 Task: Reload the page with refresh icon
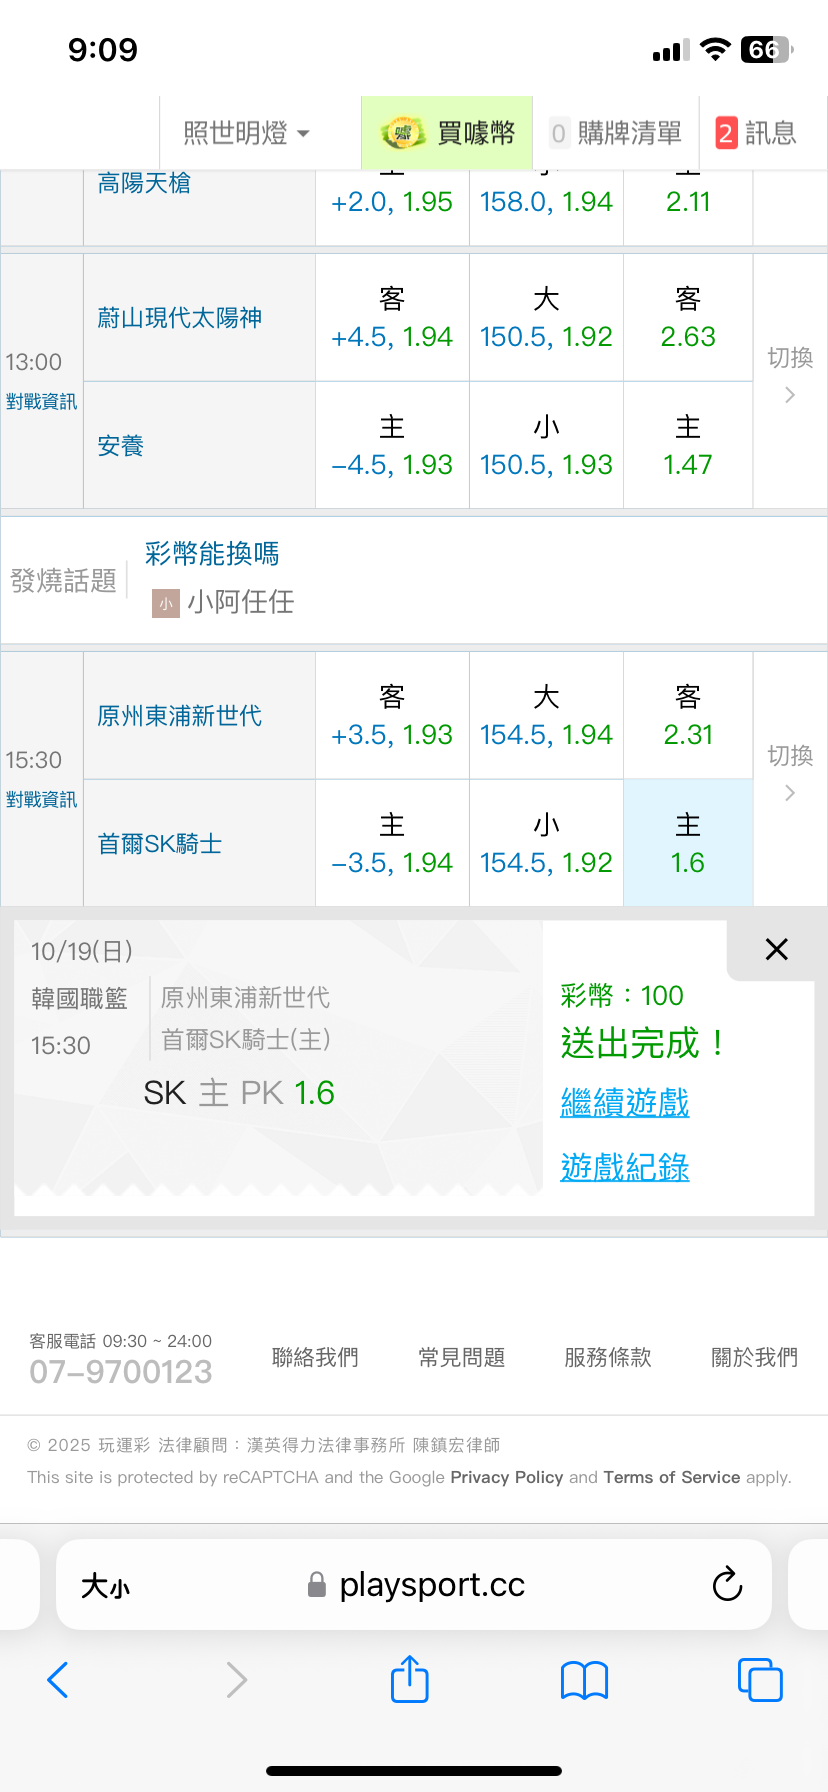[727, 1584]
